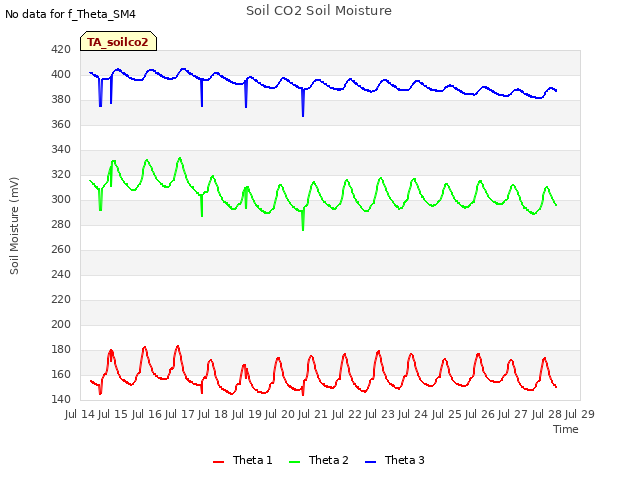The image size is (640, 480).
Task: Toggle Theta 3 legend entry
Action: click(x=395, y=460)
